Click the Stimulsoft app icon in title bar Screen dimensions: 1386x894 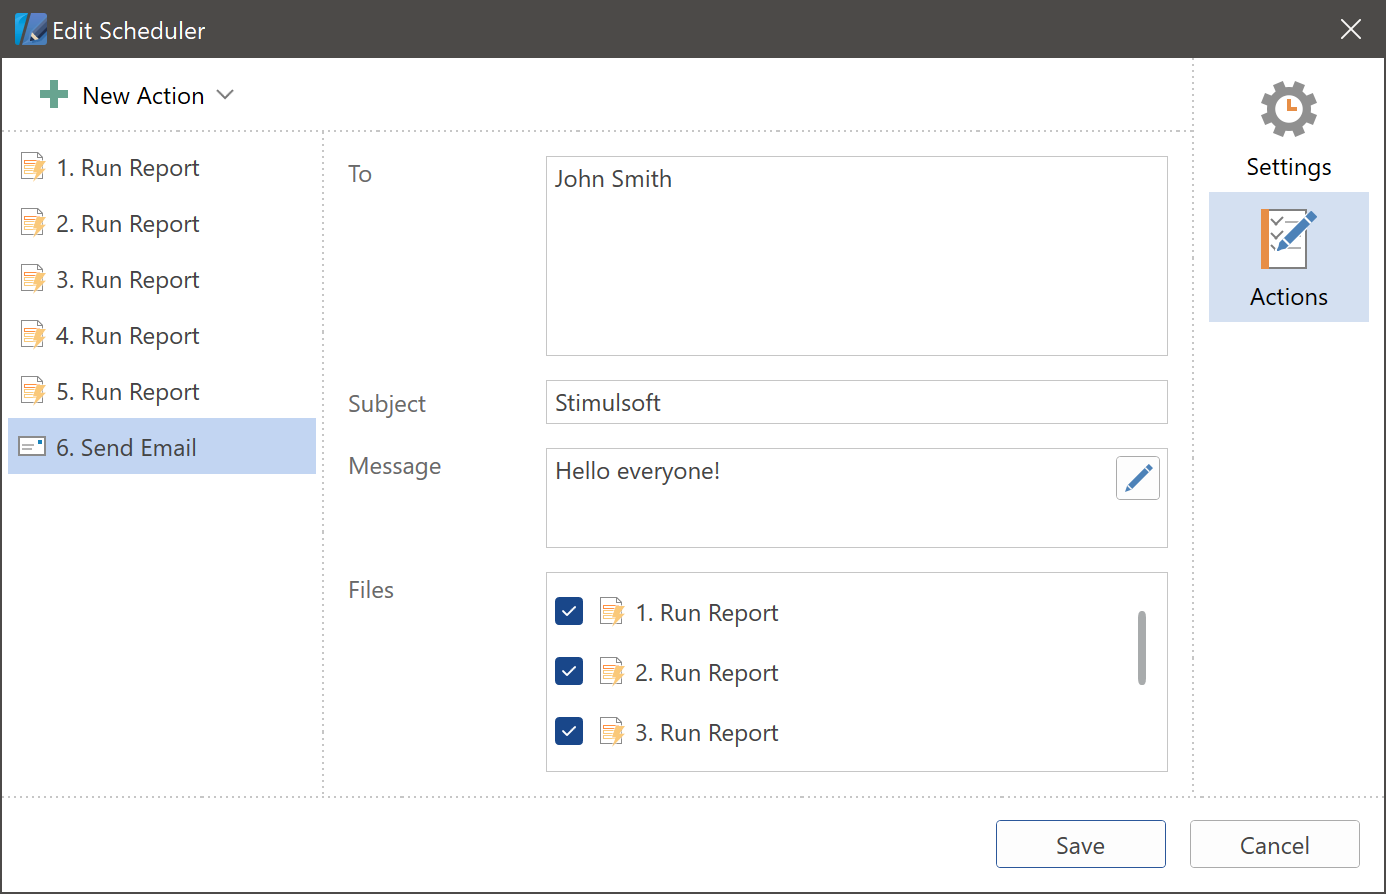(30, 30)
